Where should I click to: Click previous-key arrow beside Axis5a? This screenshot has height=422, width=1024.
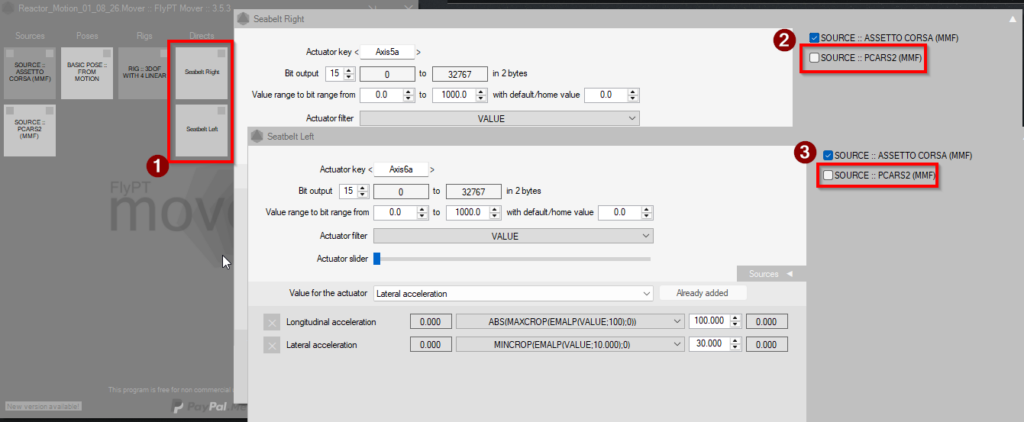point(357,52)
